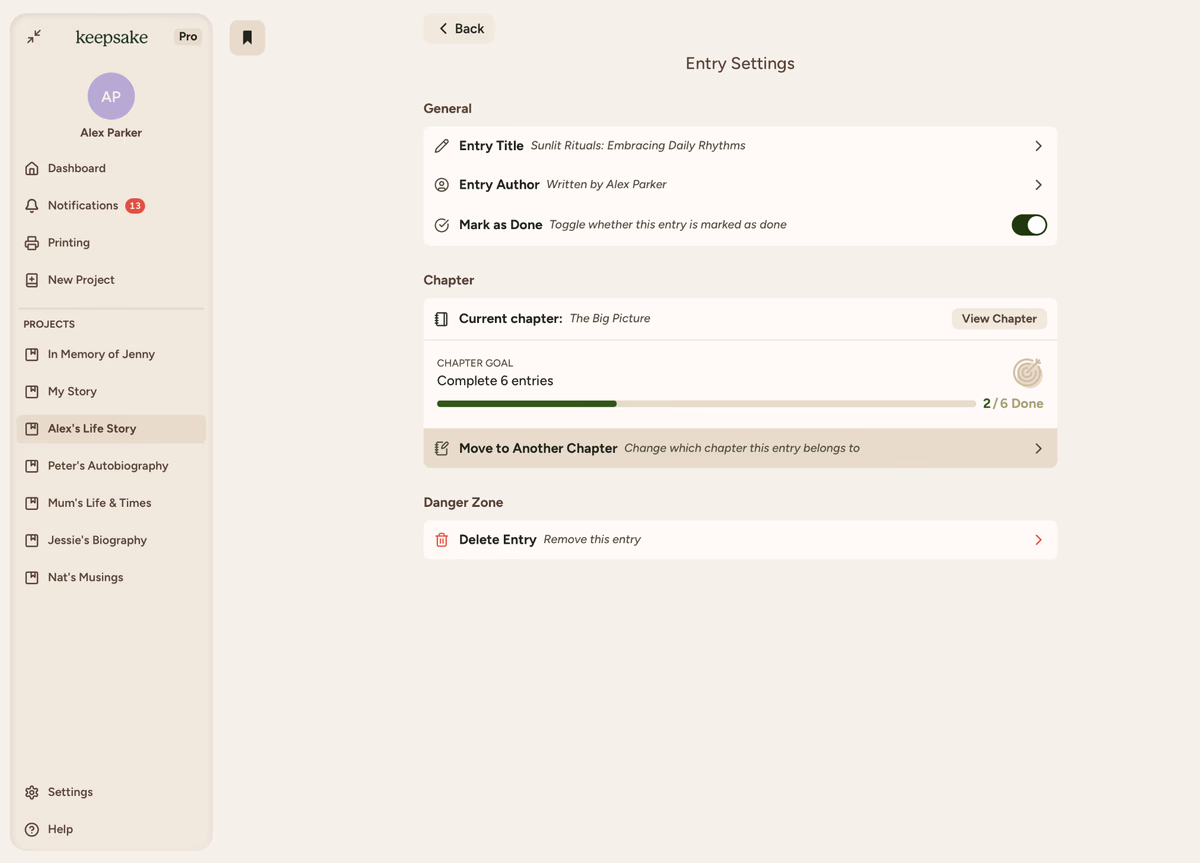Click the chapter goal progress bar
The image size is (1200, 863).
705,404
